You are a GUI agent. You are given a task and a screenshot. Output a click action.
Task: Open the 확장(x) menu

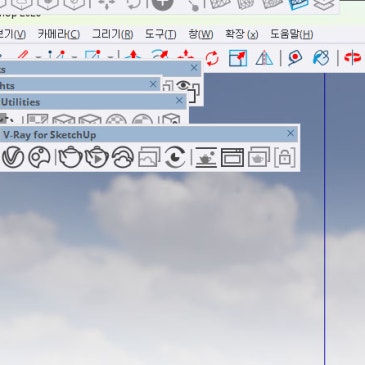pos(242,34)
